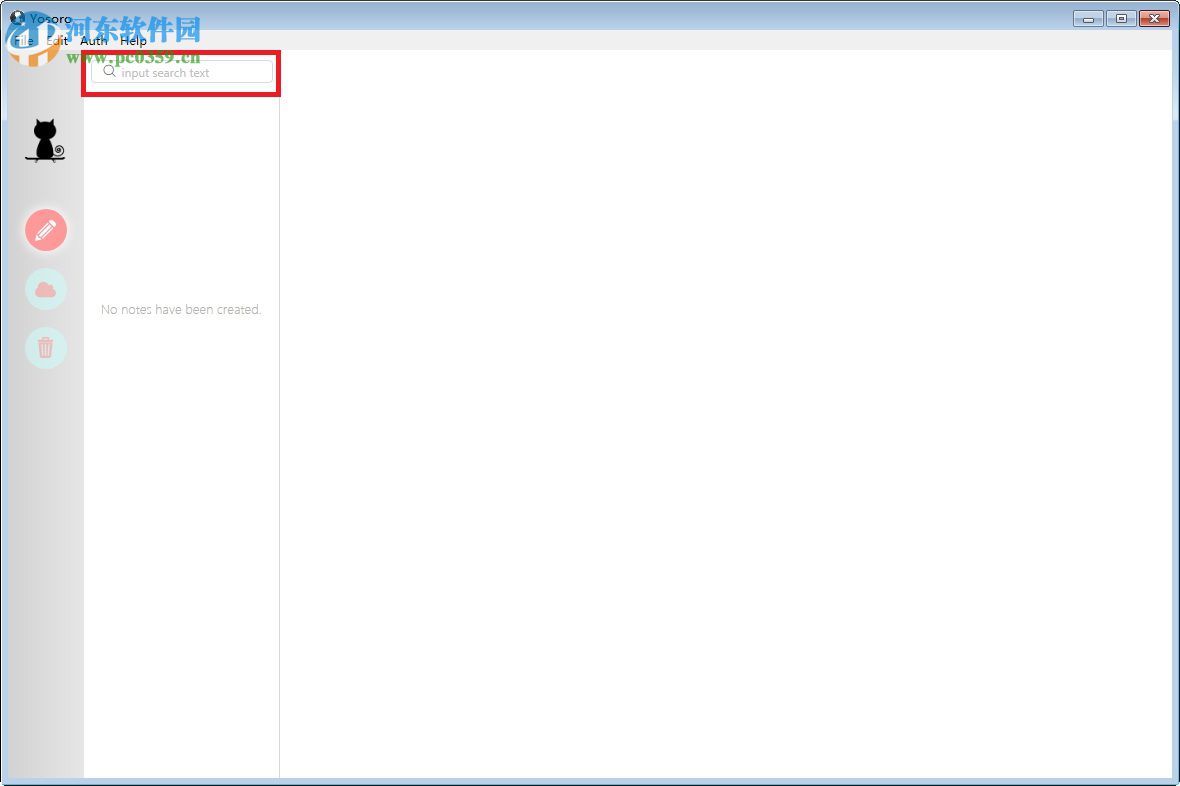Click the black cat logo
The image size is (1180, 786).
(45, 141)
